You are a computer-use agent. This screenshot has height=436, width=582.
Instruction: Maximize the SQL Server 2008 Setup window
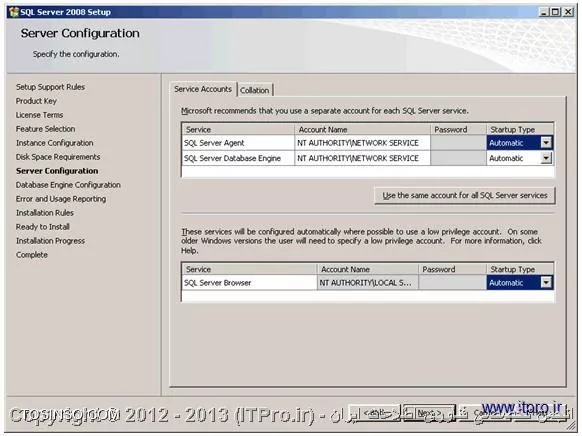click(x=555, y=12)
